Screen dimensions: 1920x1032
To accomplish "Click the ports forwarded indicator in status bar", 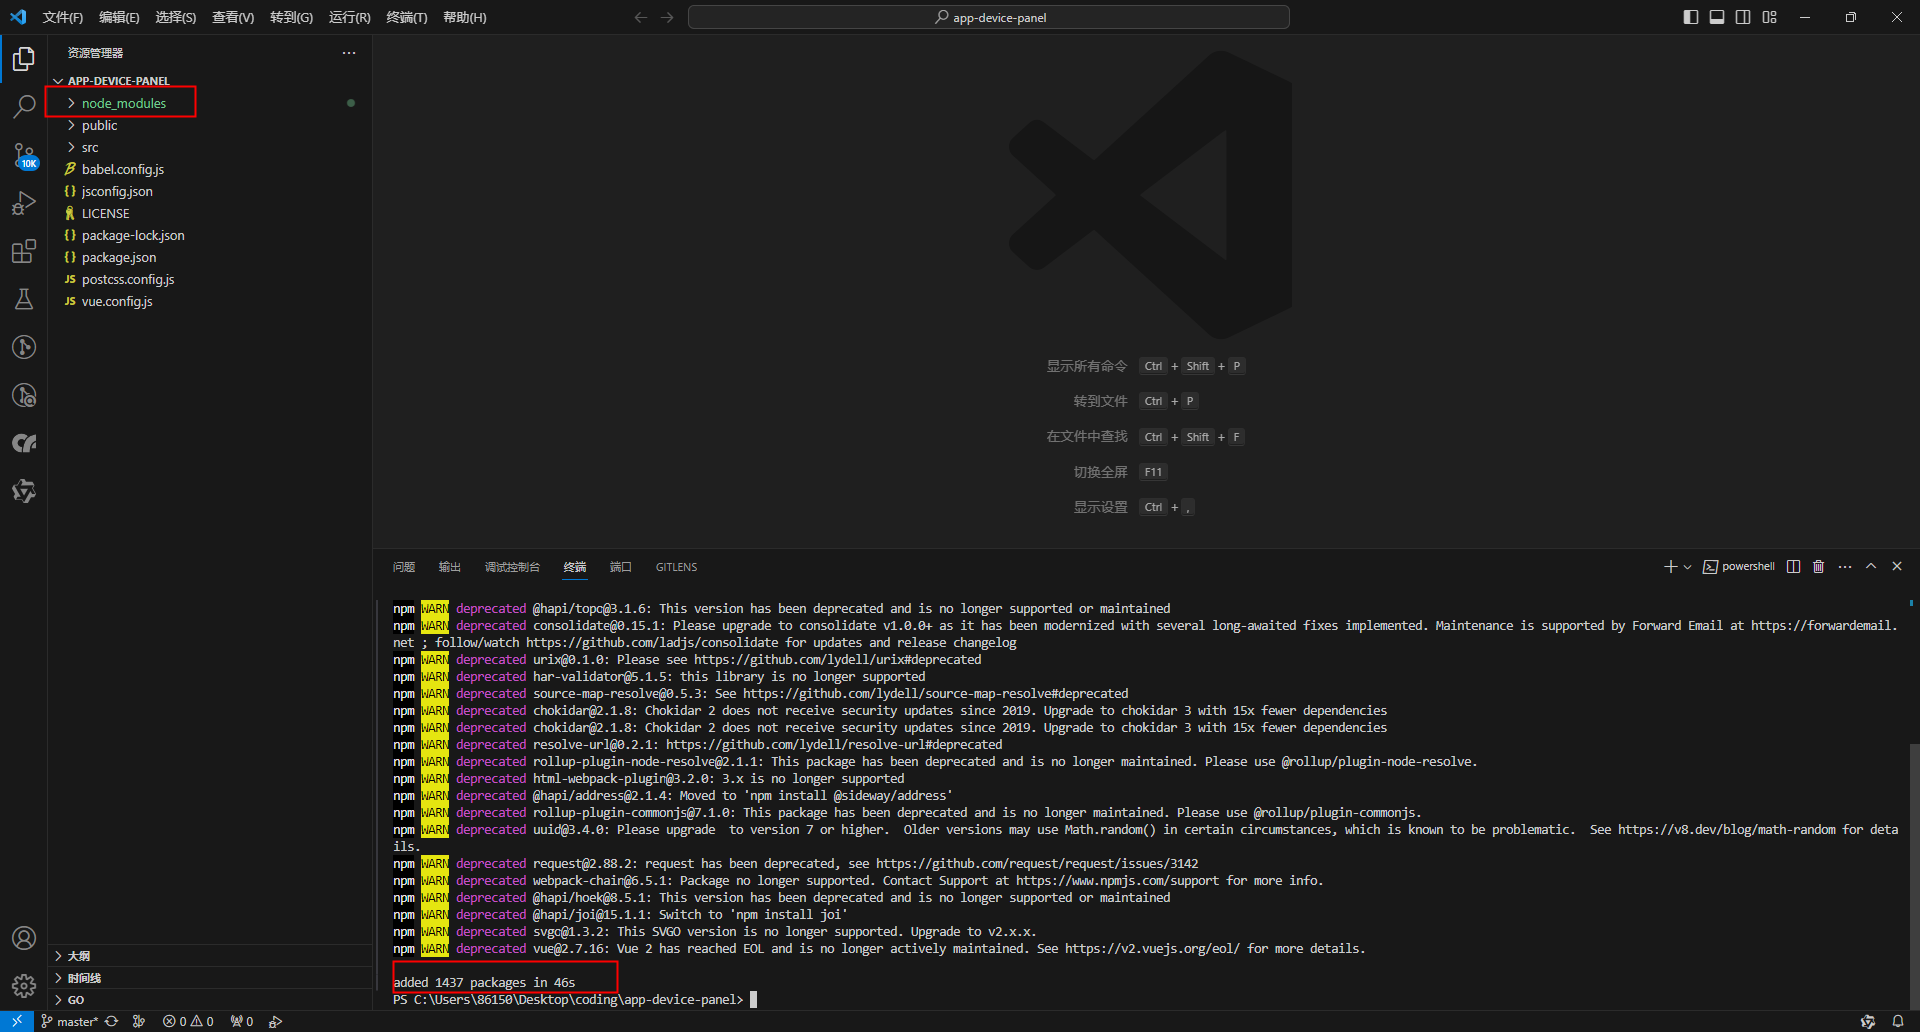I will pyautogui.click(x=242, y=1021).
